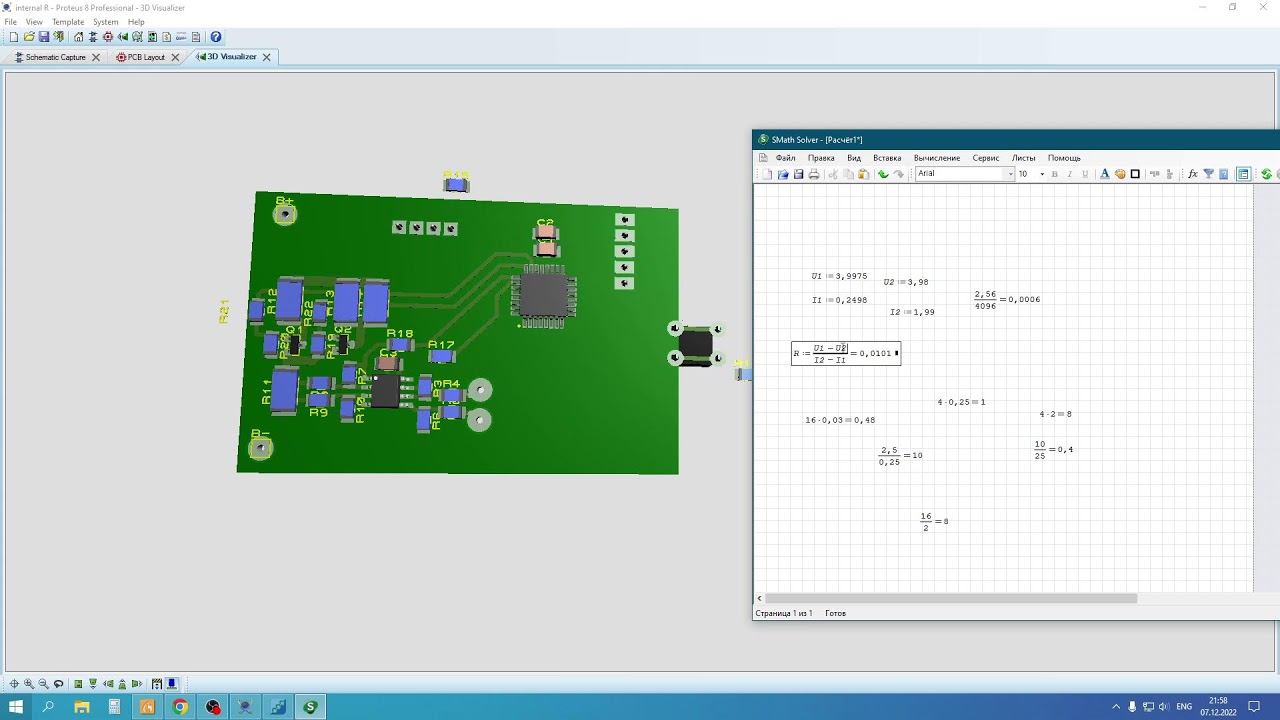Print the SMath worksheet icon

pos(814,174)
